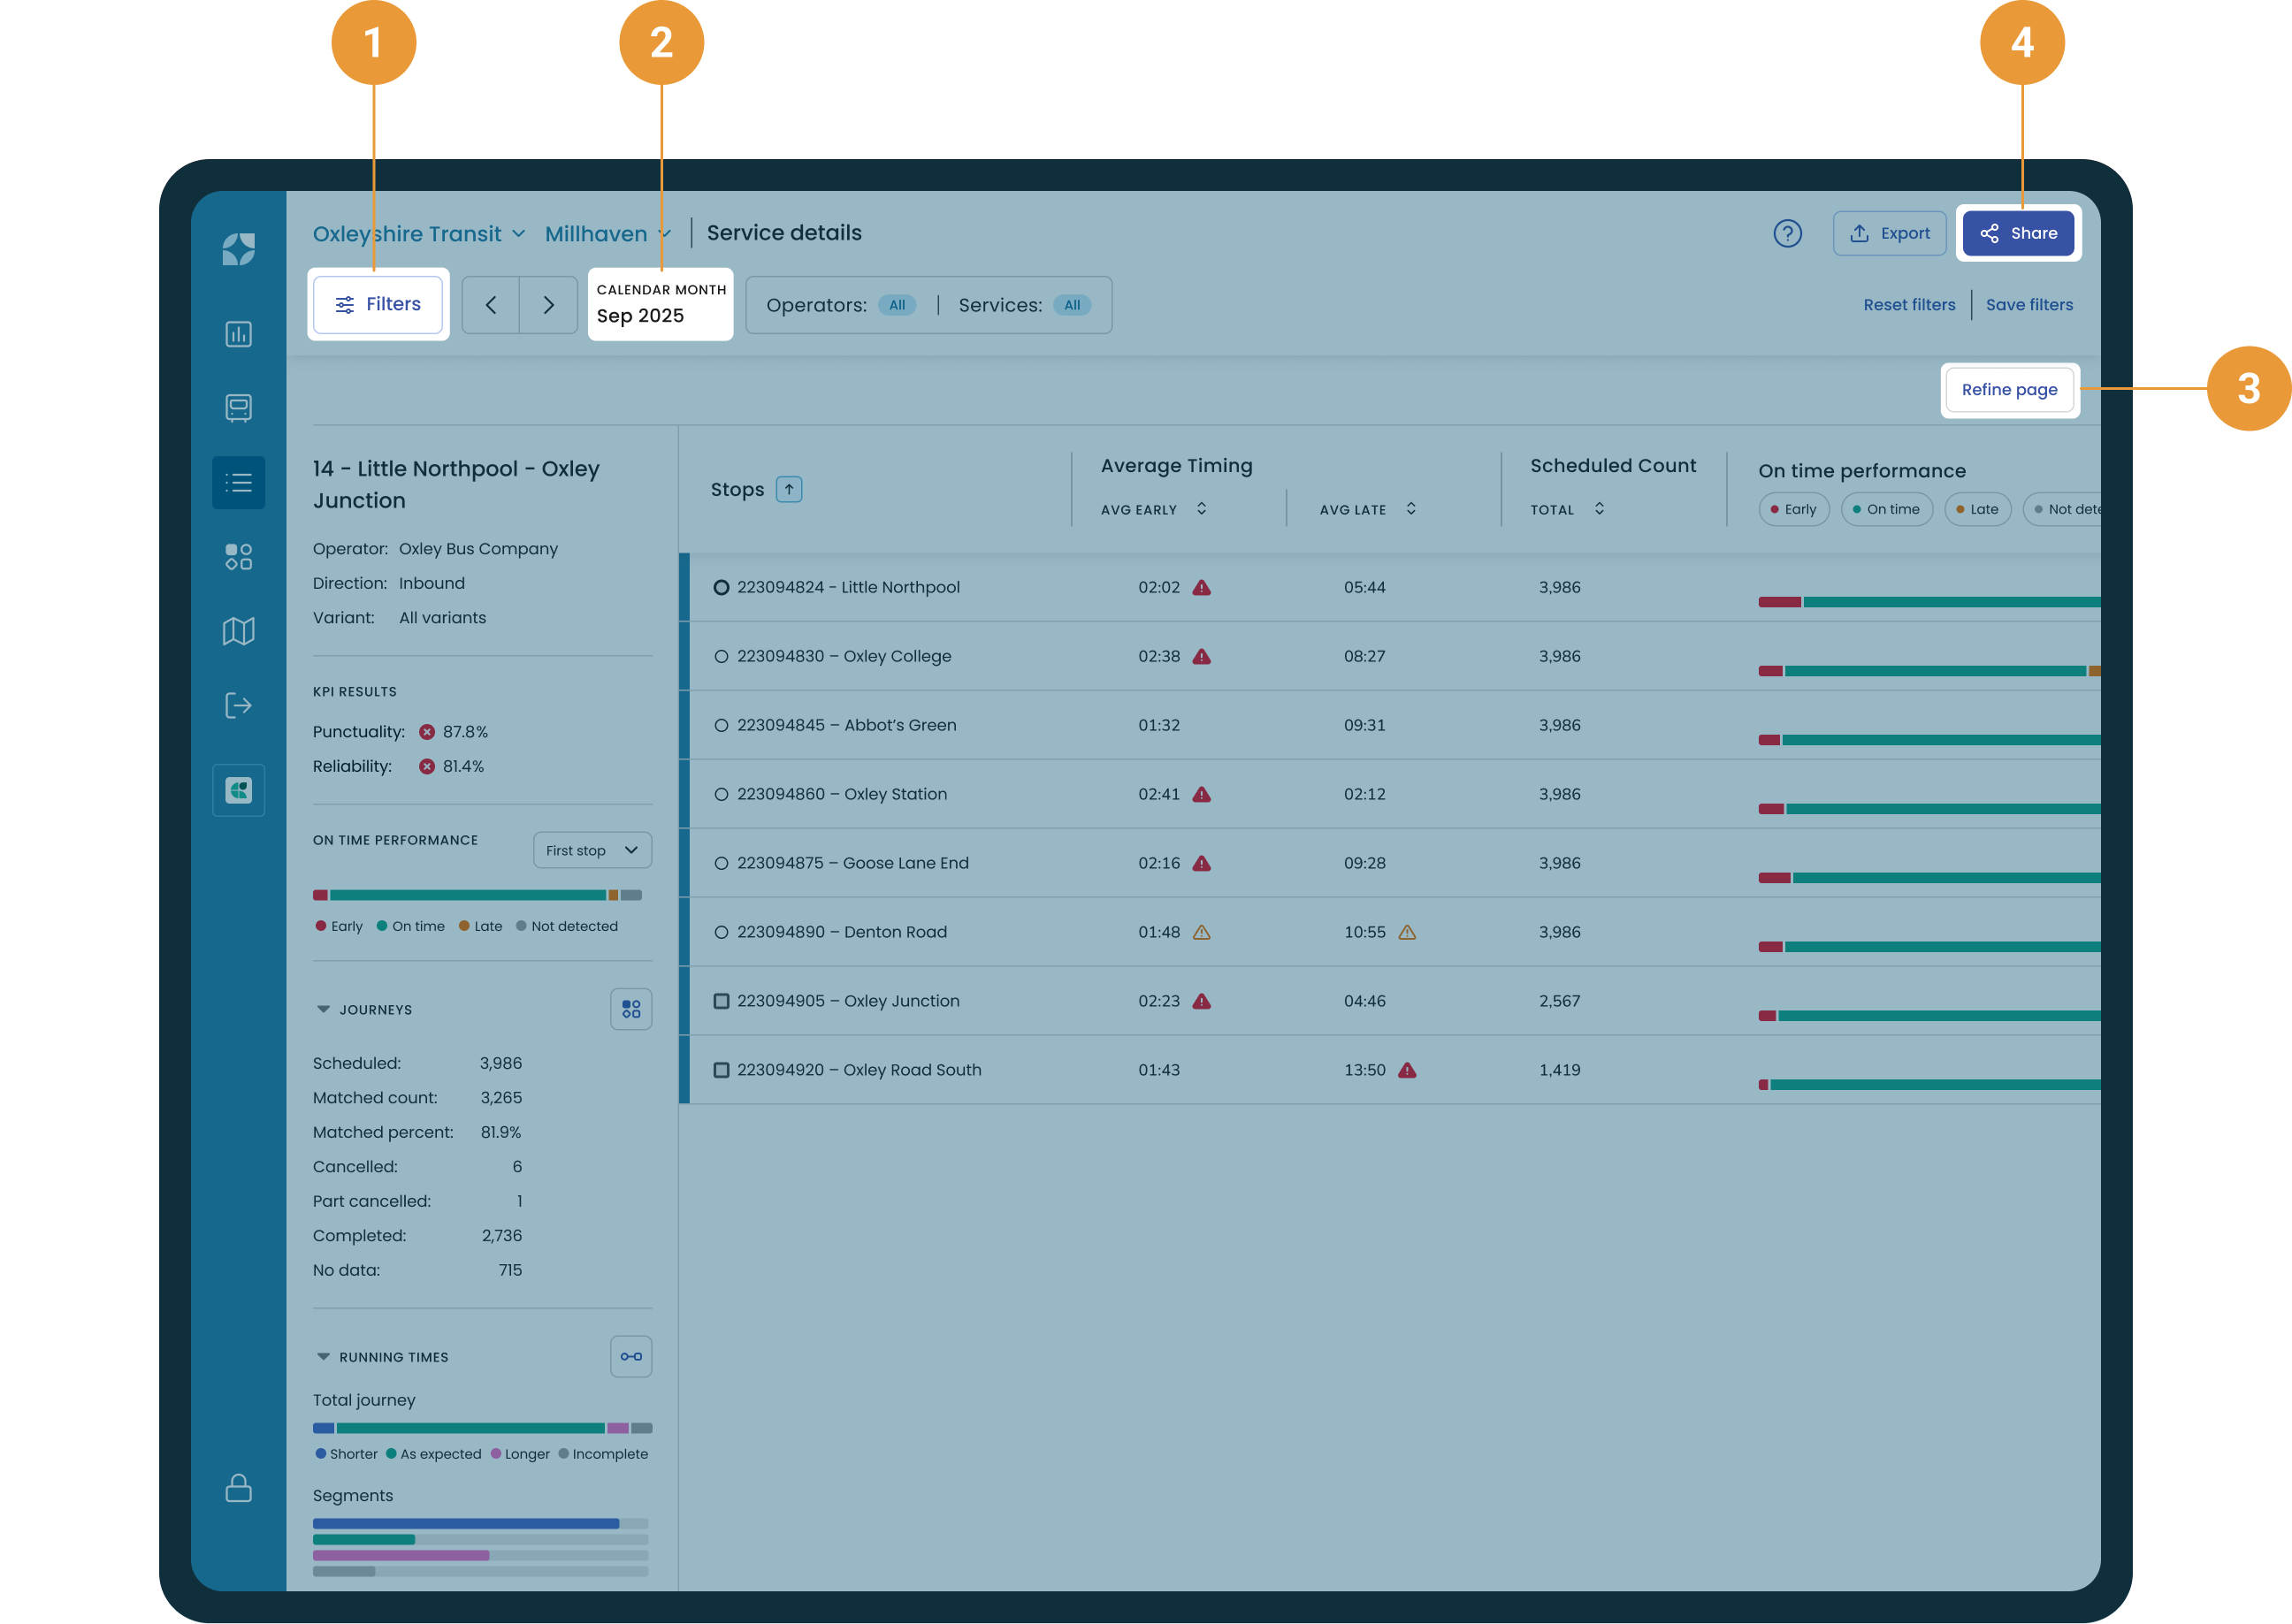Collapse the Journeys section
2292x1624 pixels.
coord(323,1009)
